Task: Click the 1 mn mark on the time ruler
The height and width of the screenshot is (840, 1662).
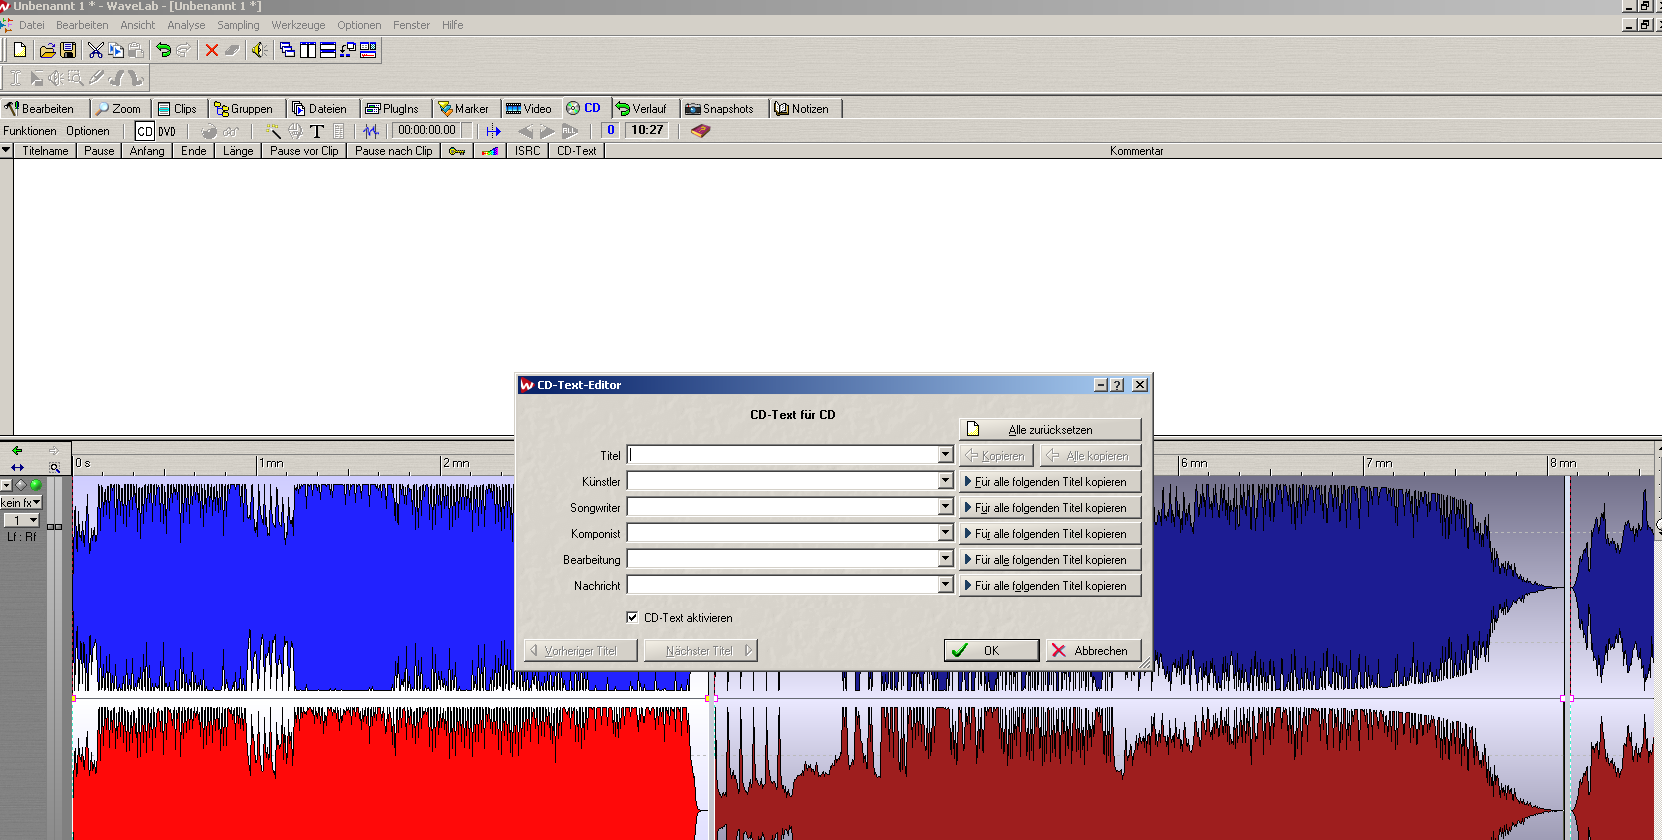Action: (270, 463)
